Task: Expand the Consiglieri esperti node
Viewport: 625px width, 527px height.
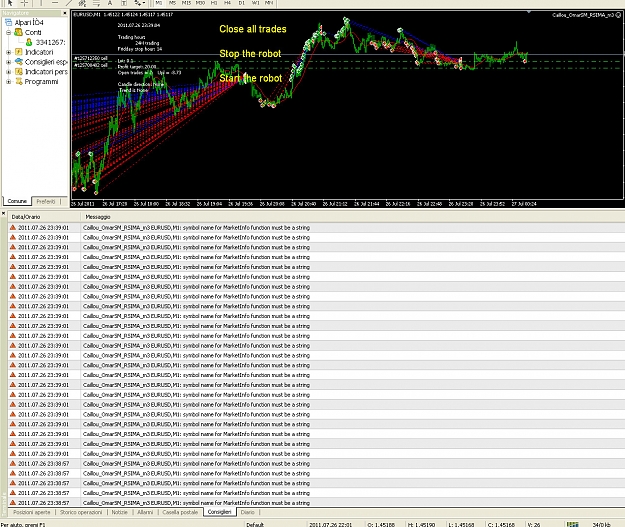Action: pyautogui.click(x=8, y=62)
